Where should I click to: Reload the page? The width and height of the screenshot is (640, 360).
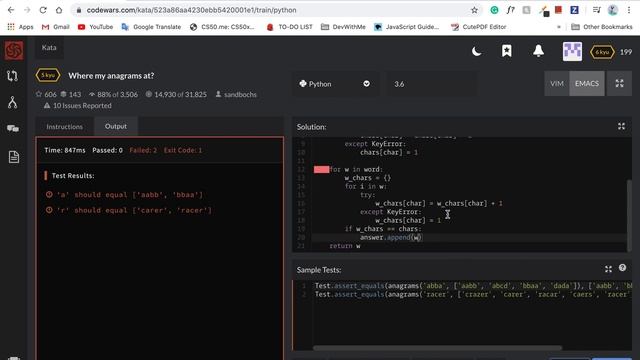tap(43, 10)
